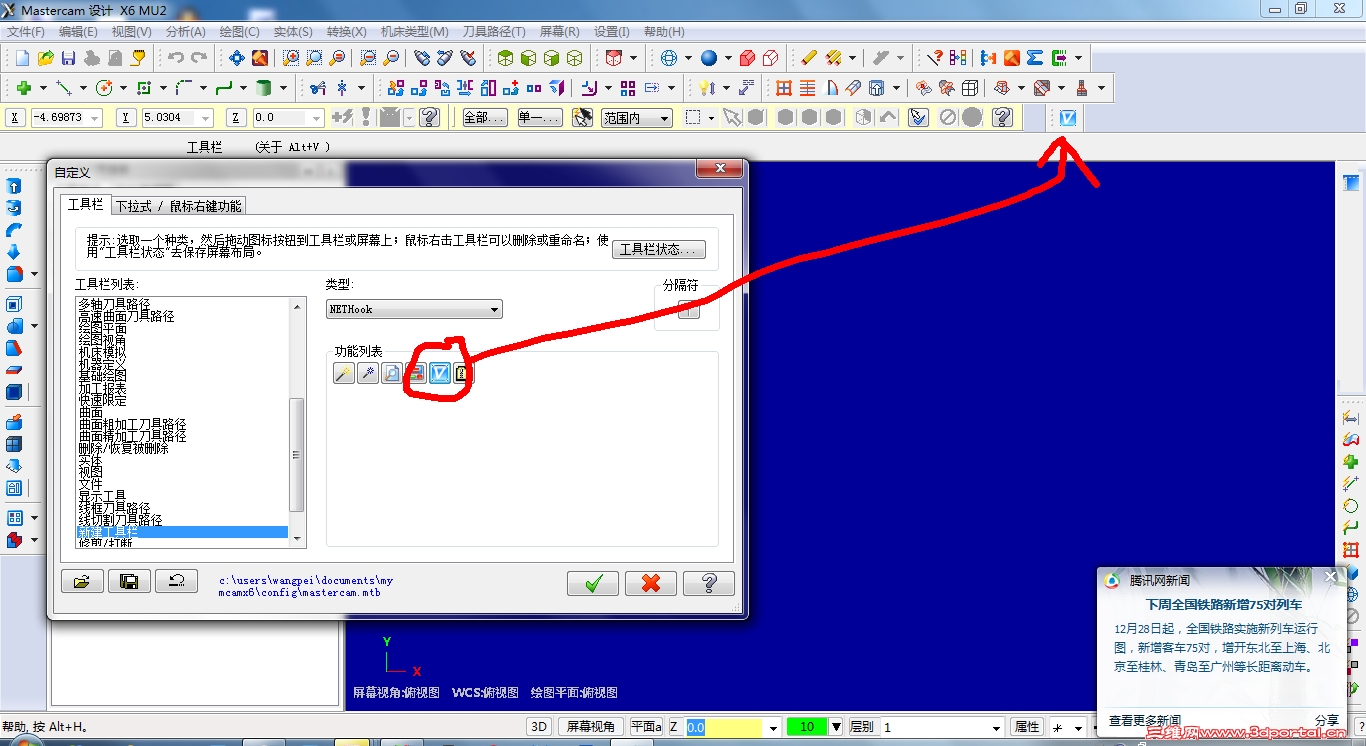Expand the Z coordinate dropdown in the top toolbar
The height and width of the screenshot is (746, 1366).
click(x=315, y=118)
